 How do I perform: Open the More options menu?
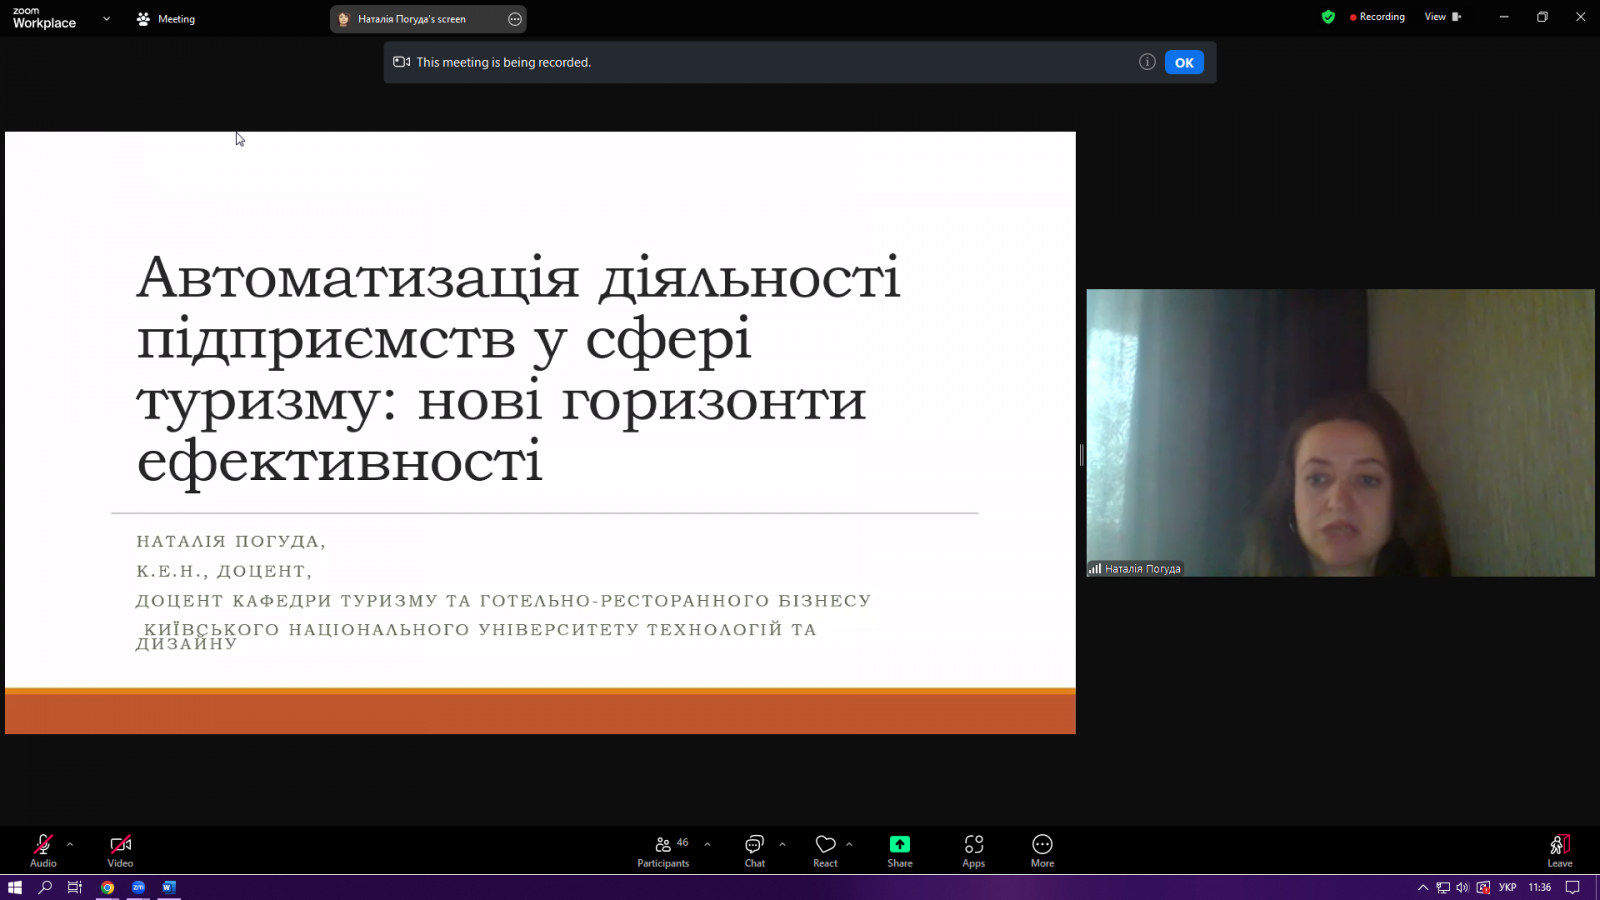[x=1042, y=850]
